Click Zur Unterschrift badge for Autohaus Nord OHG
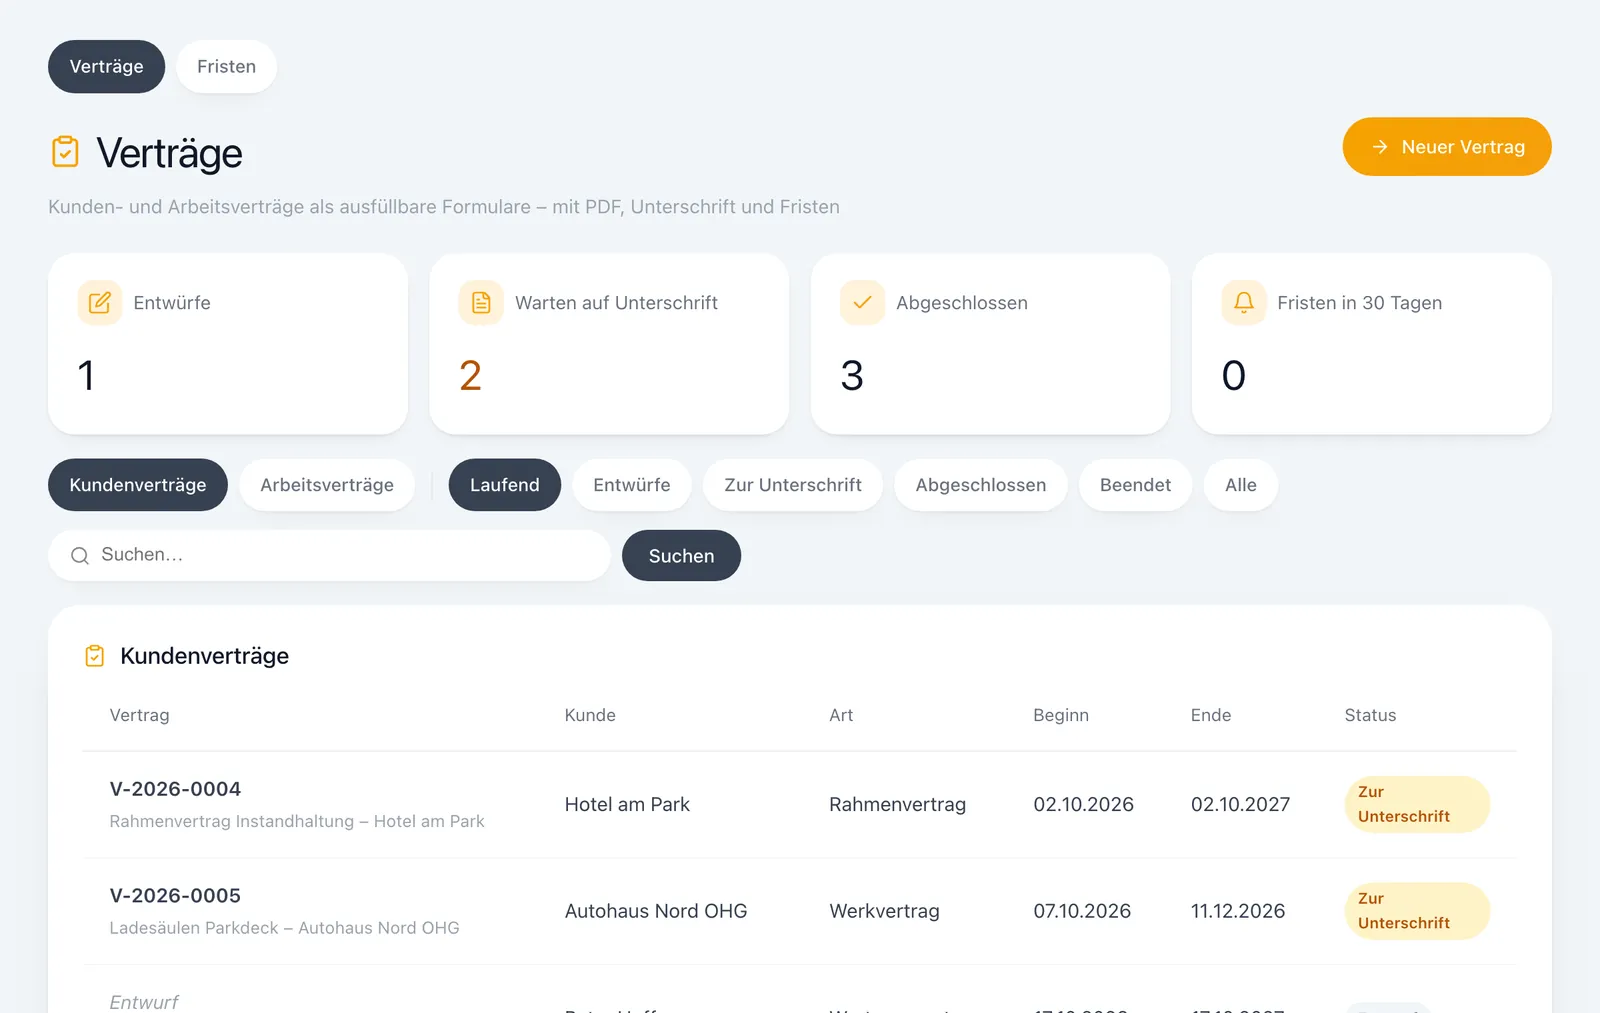Viewport: 1600px width, 1013px height. (1417, 911)
